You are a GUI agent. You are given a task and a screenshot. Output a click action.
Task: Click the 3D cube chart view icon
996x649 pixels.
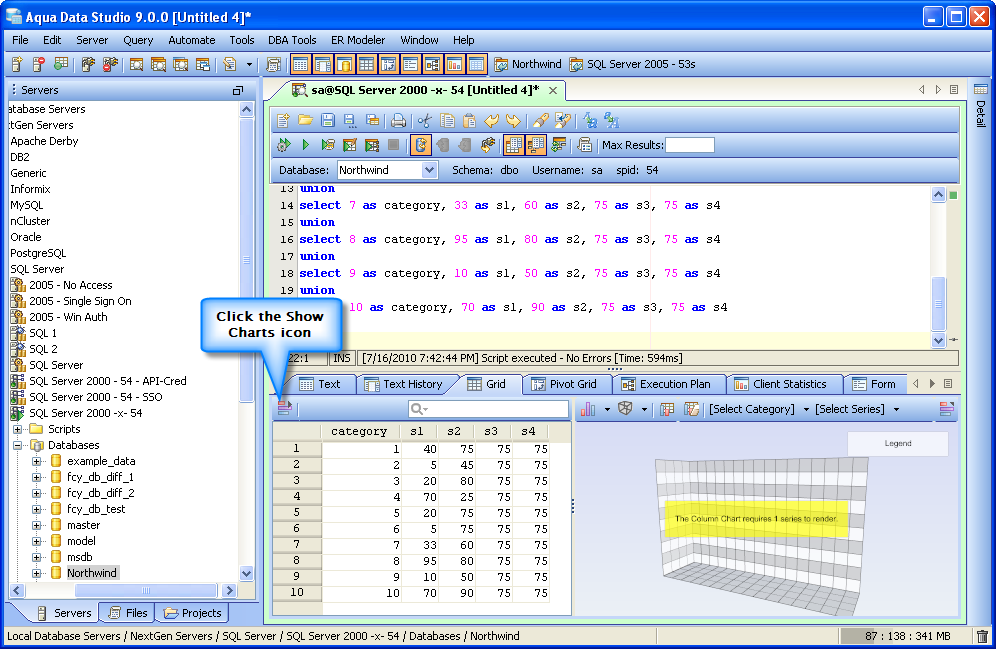pos(625,408)
